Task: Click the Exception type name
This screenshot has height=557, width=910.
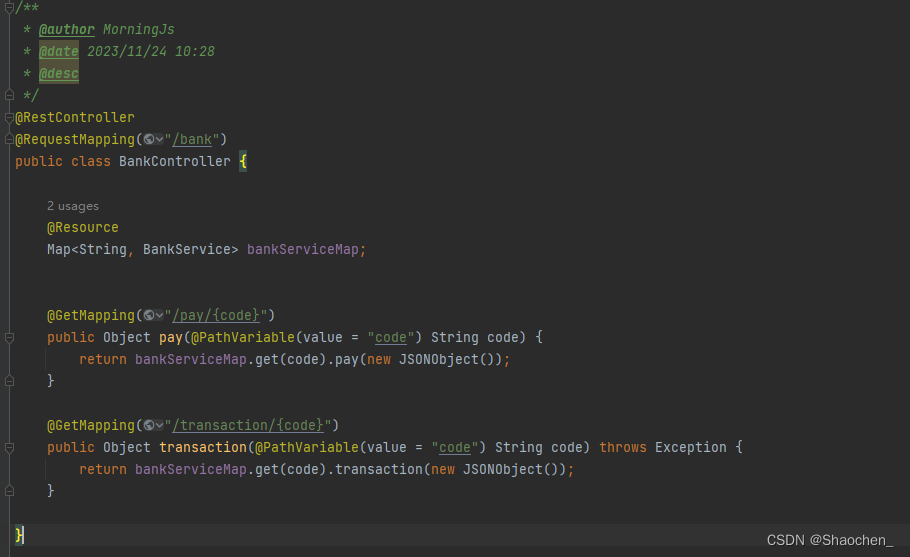Action: (x=691, y=447)
